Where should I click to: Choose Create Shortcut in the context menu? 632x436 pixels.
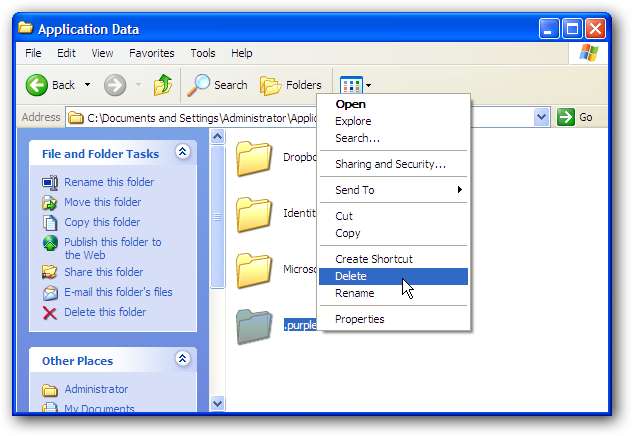click(x=393, y=259)
